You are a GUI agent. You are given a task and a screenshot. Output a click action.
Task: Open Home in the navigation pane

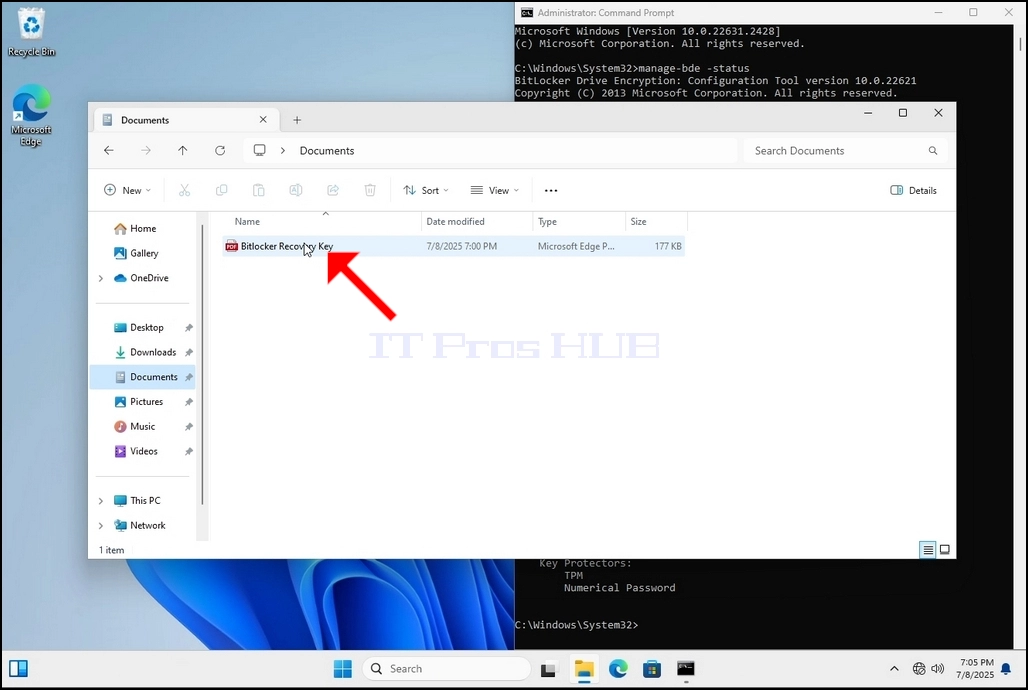[x=135, y=228]
